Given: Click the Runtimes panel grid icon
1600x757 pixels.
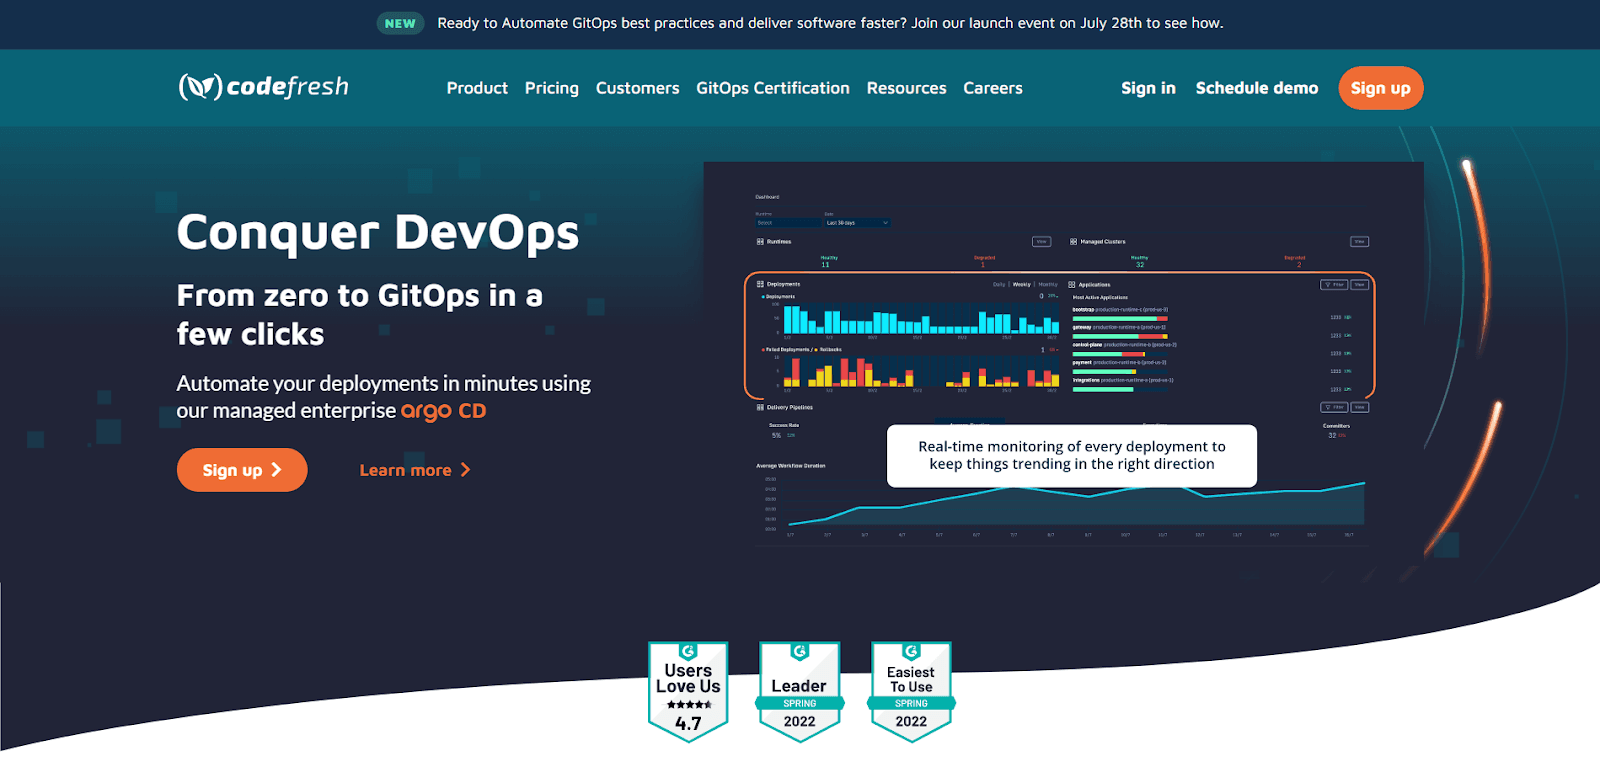Looking at the screenshot, I should (760, 242).
